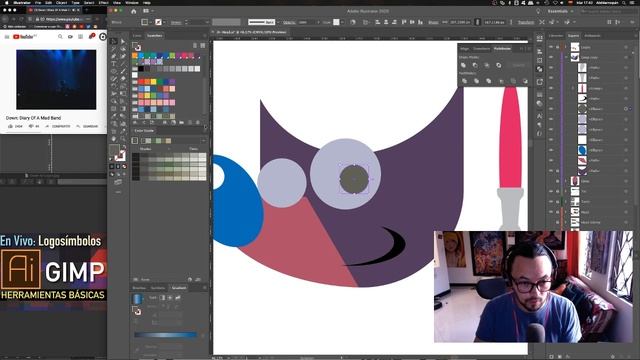This screenshot has height=360, width=640.
Task: Select the radial gradient type button
Action: pos(170,298)
